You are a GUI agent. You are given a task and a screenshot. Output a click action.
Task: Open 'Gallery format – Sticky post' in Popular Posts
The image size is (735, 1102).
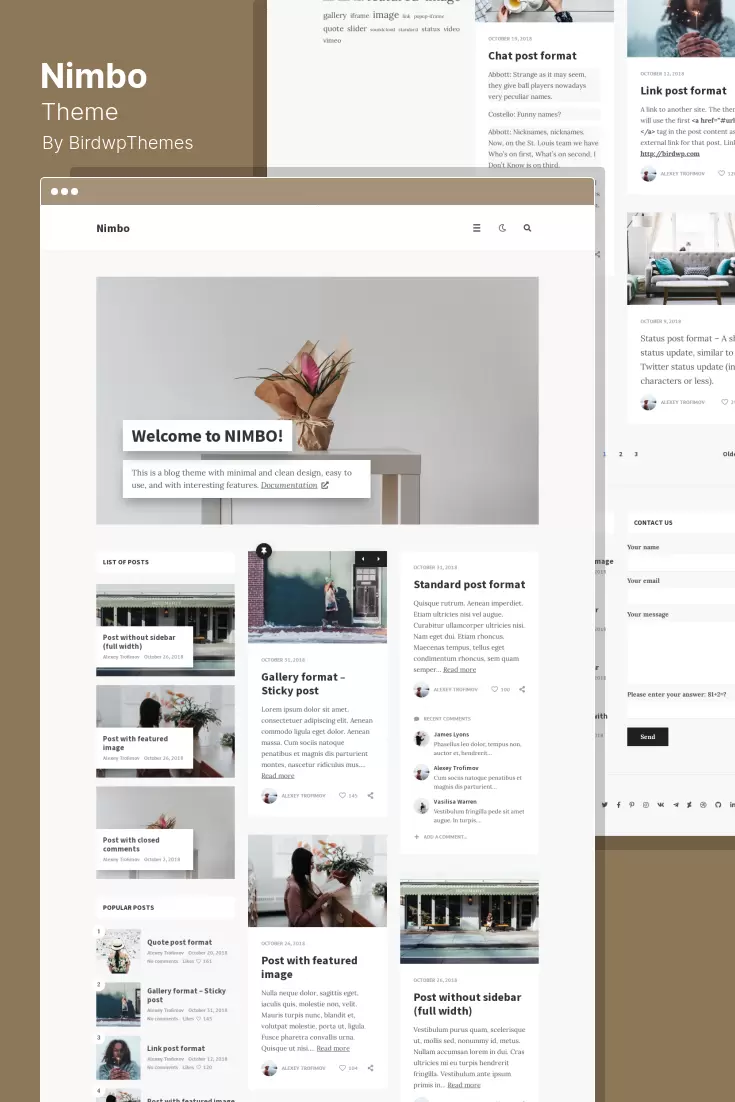click(186, 995)
